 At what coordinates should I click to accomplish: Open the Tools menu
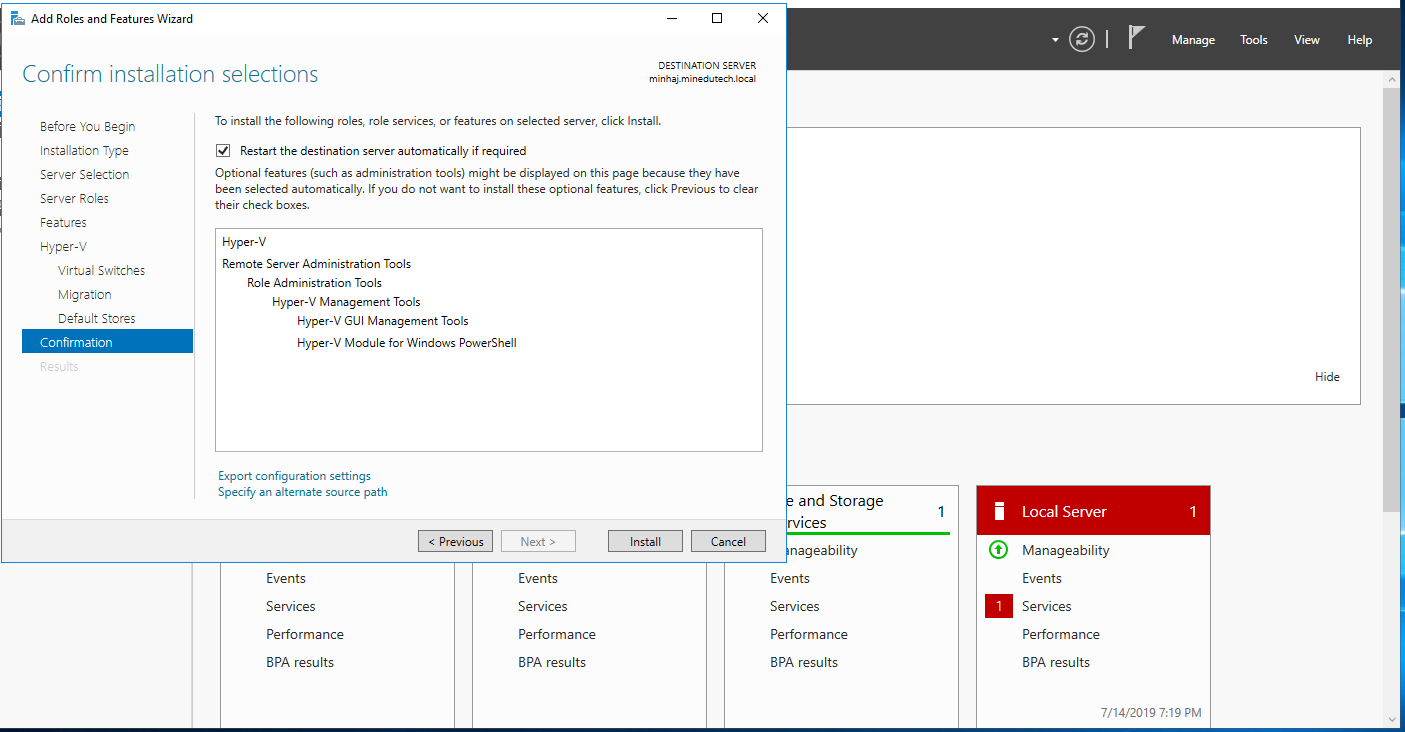pyautogui.click(x=1253, y=40)
